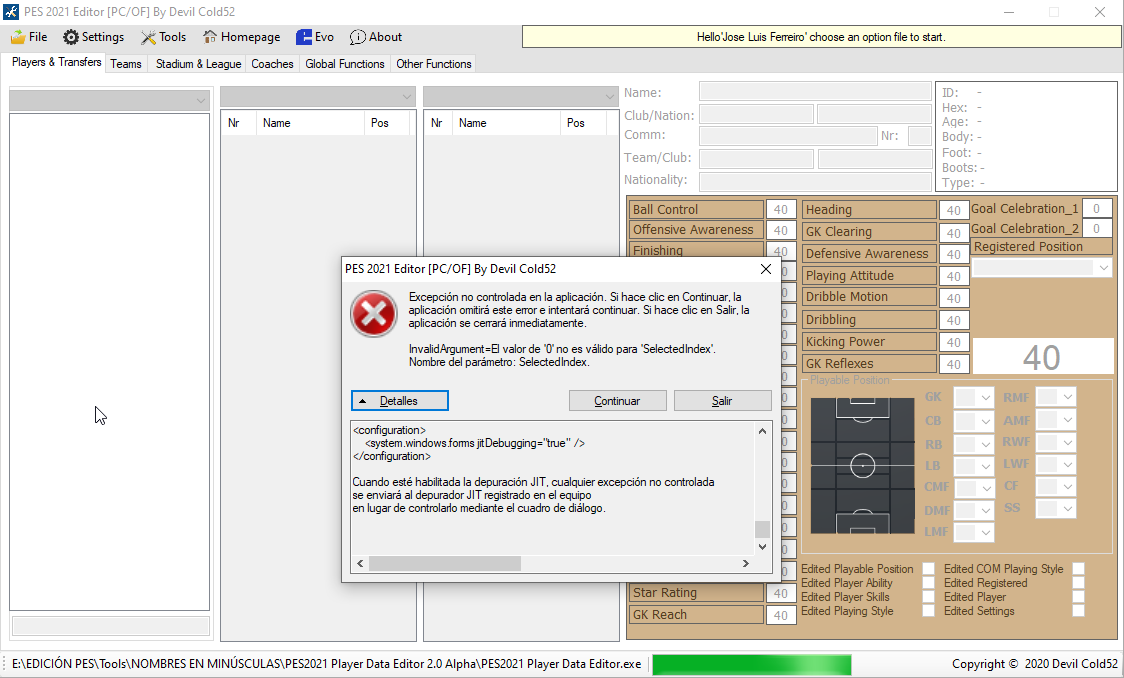Open the GK playable position dropdown
Image resolution: width=1124 pixels, height=678 pixels.
973,397
